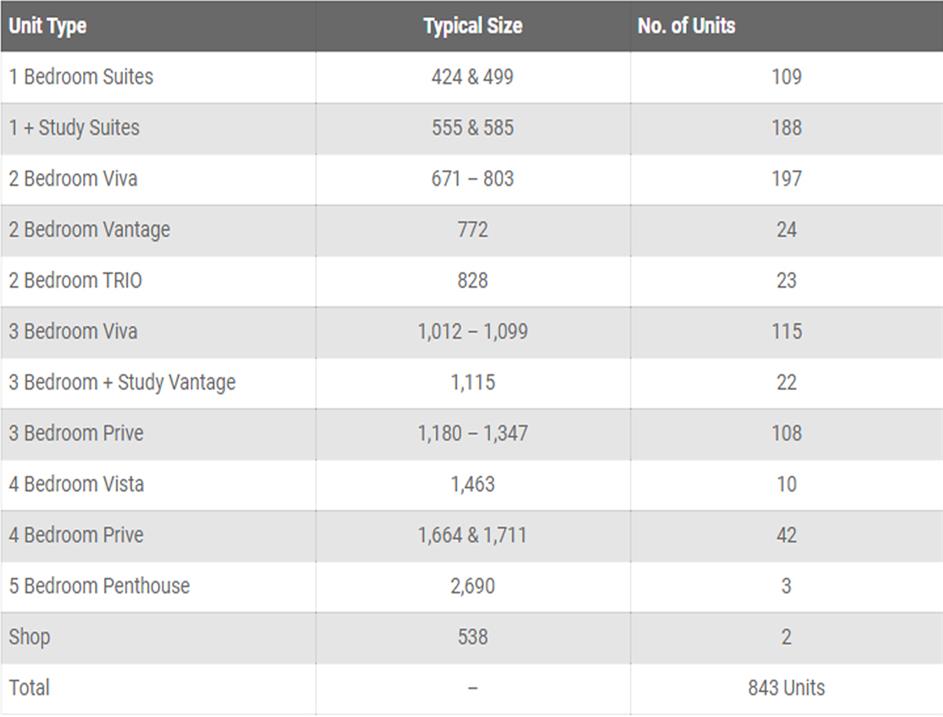Click the 2 Bedroom Viva label
This screenshot has height=717, width=943.
click(73, 179)
